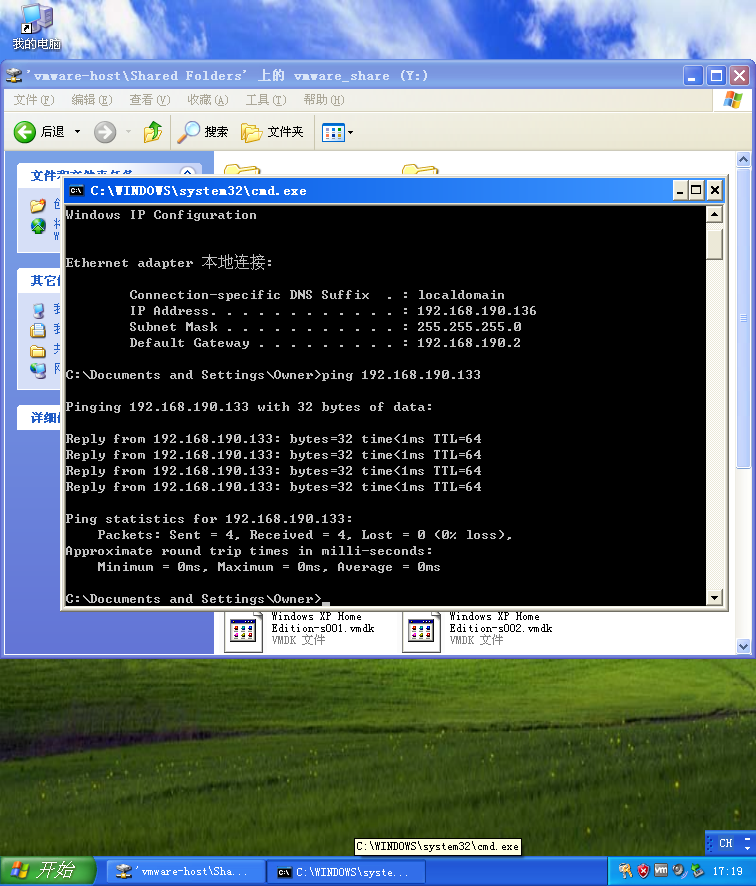The height and width of the screenshot is (886, 756).
Task: Click the views icon button
Action: pos(333,133)
